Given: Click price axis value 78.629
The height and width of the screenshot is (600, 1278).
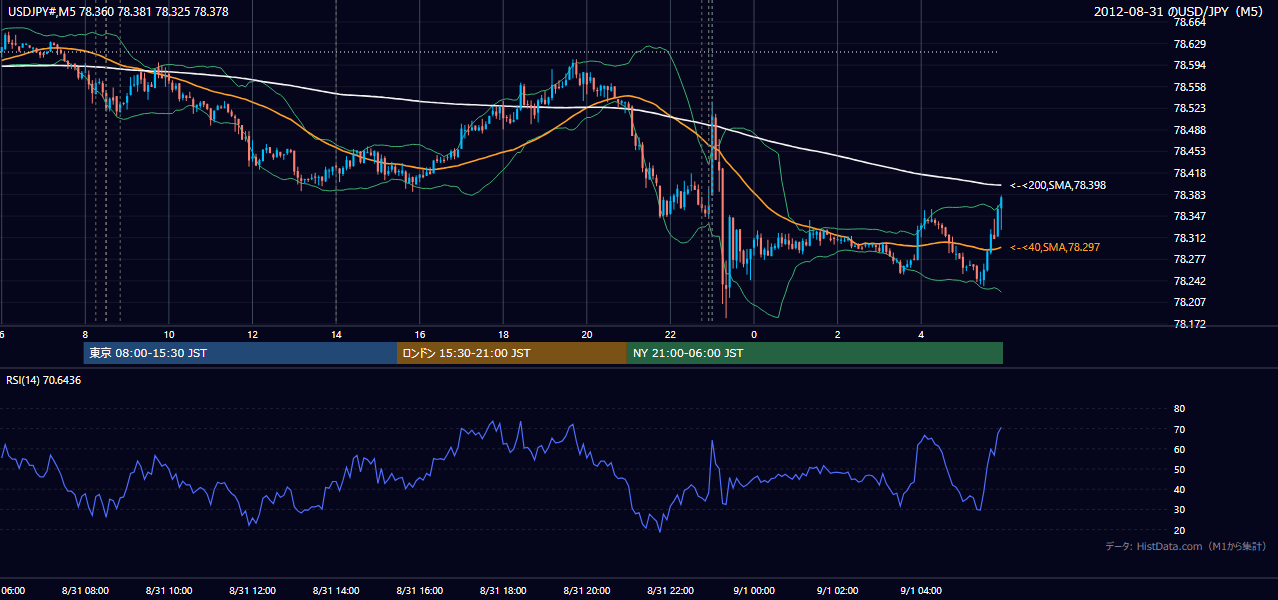Looking at the screenshot, I should click(1188, 44).
